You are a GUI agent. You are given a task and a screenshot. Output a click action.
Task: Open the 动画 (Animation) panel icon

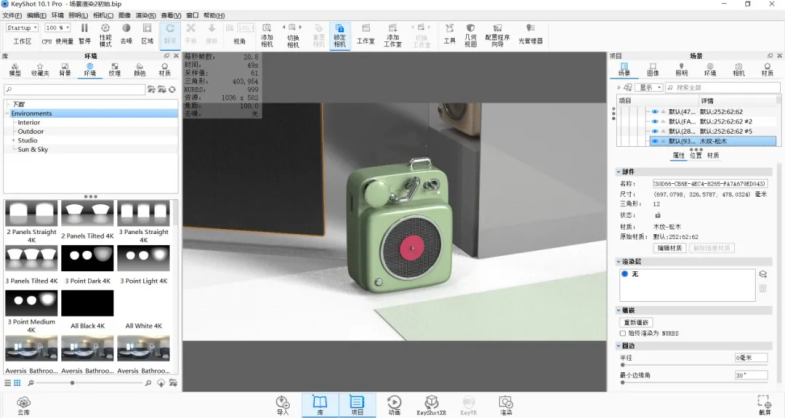[x=393, y=402]
